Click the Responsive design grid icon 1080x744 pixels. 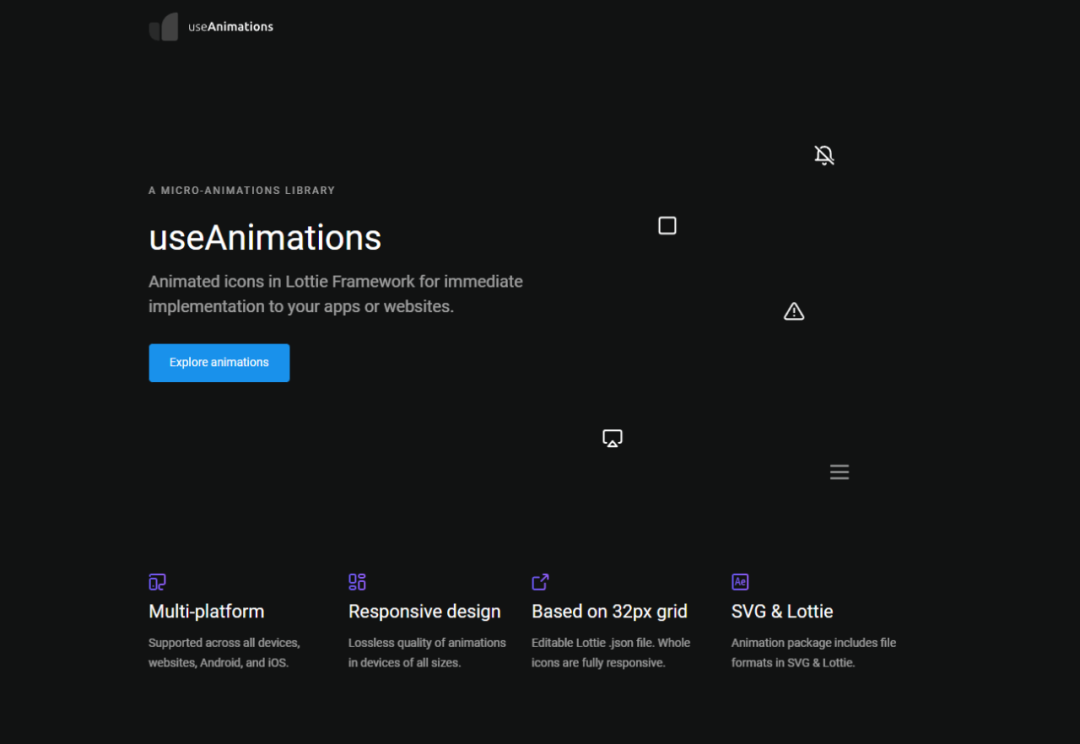pos(357,581)
